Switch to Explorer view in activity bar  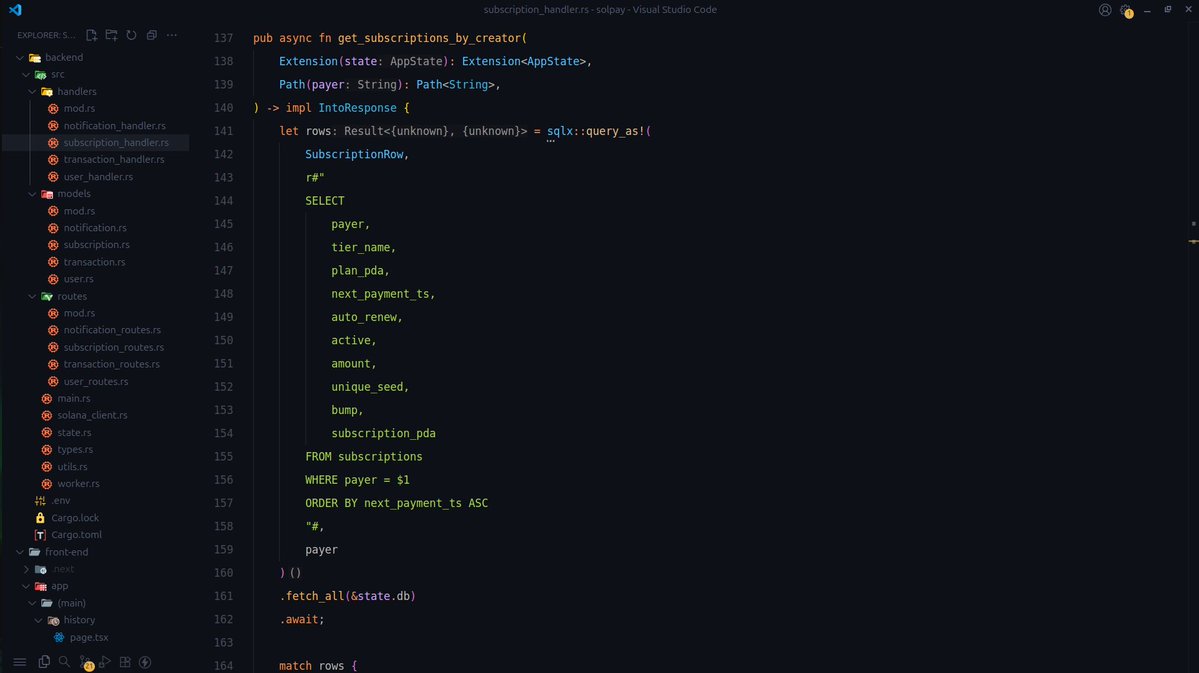44,662
